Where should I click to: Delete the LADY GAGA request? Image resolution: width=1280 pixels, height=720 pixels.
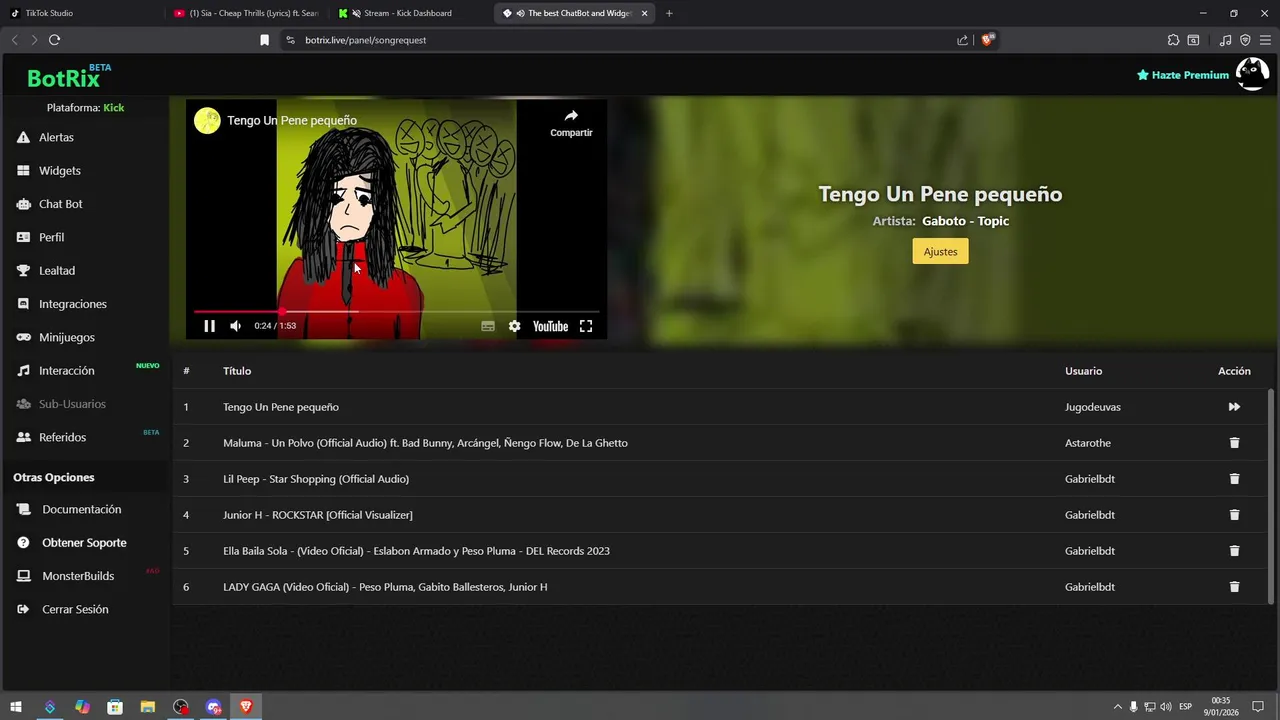(1234, 587)
